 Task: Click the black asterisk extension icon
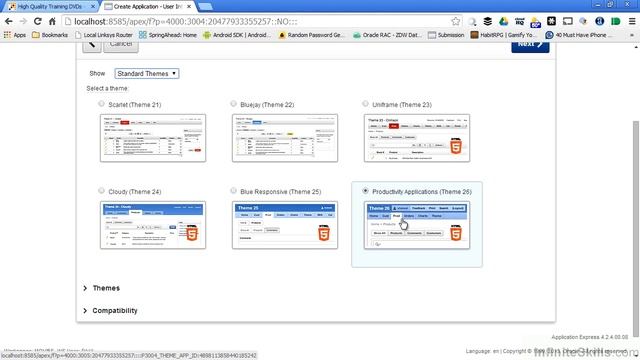(x=551, y=21)
